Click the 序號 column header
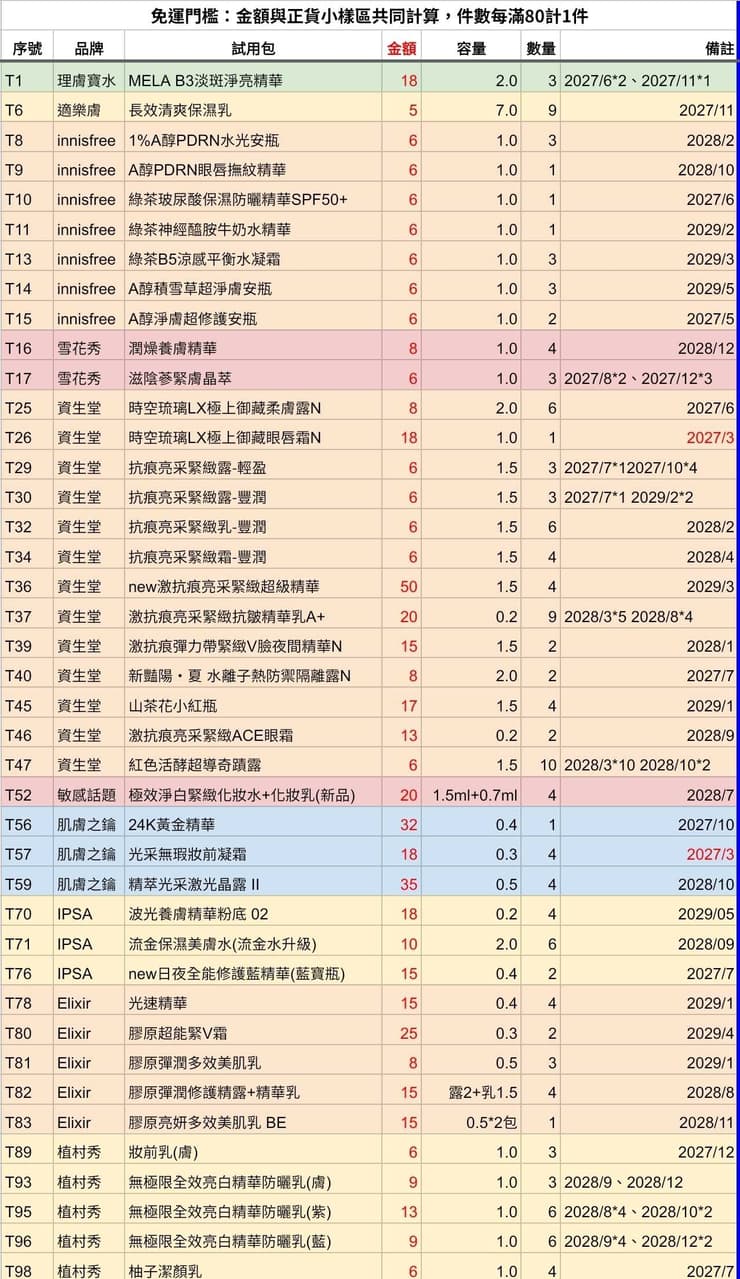 point(27,49)
